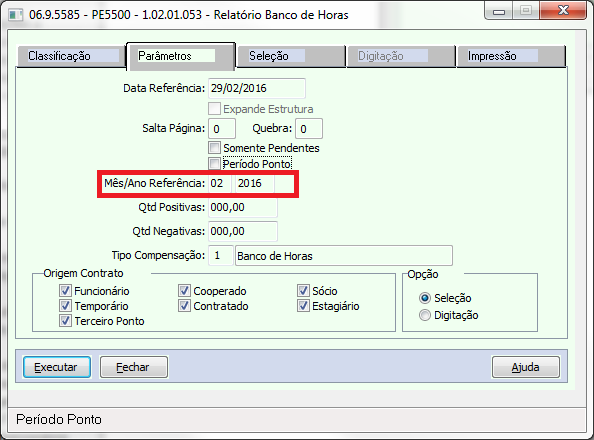Screen dimensions: 594x440
Task: Focus the Data Referência date field
Action: (257, 88)
